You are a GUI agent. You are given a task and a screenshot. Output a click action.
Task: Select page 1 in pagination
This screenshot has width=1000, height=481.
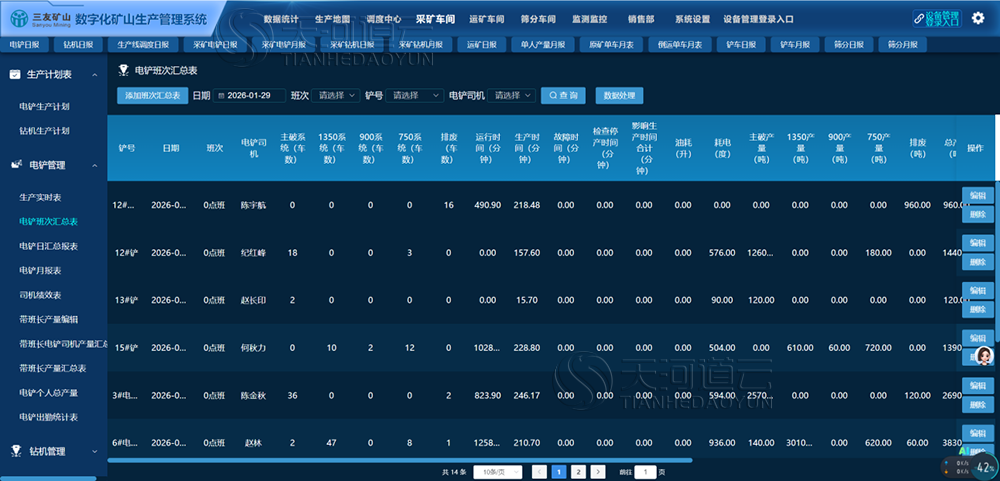pos(559,471)
